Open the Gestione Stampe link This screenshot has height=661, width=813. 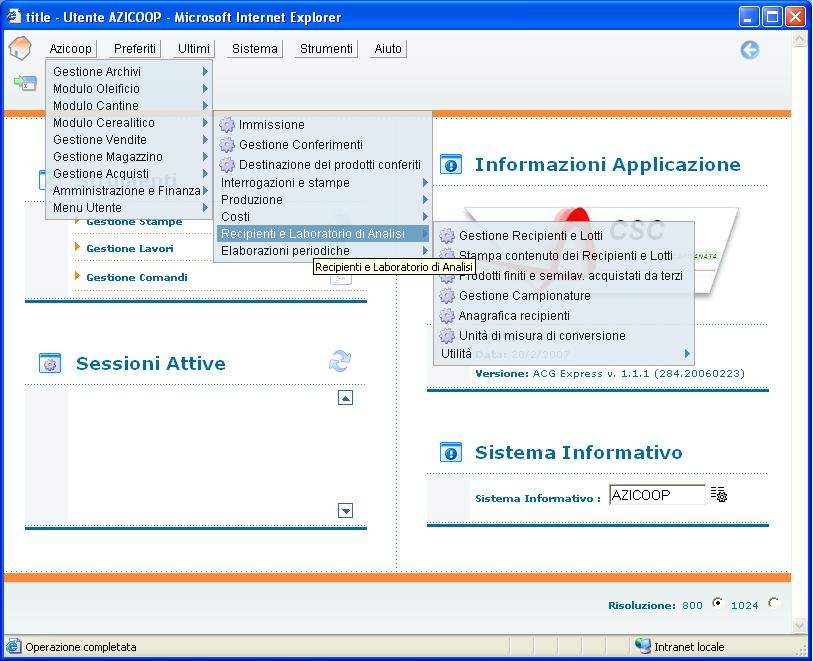[134, 222]
